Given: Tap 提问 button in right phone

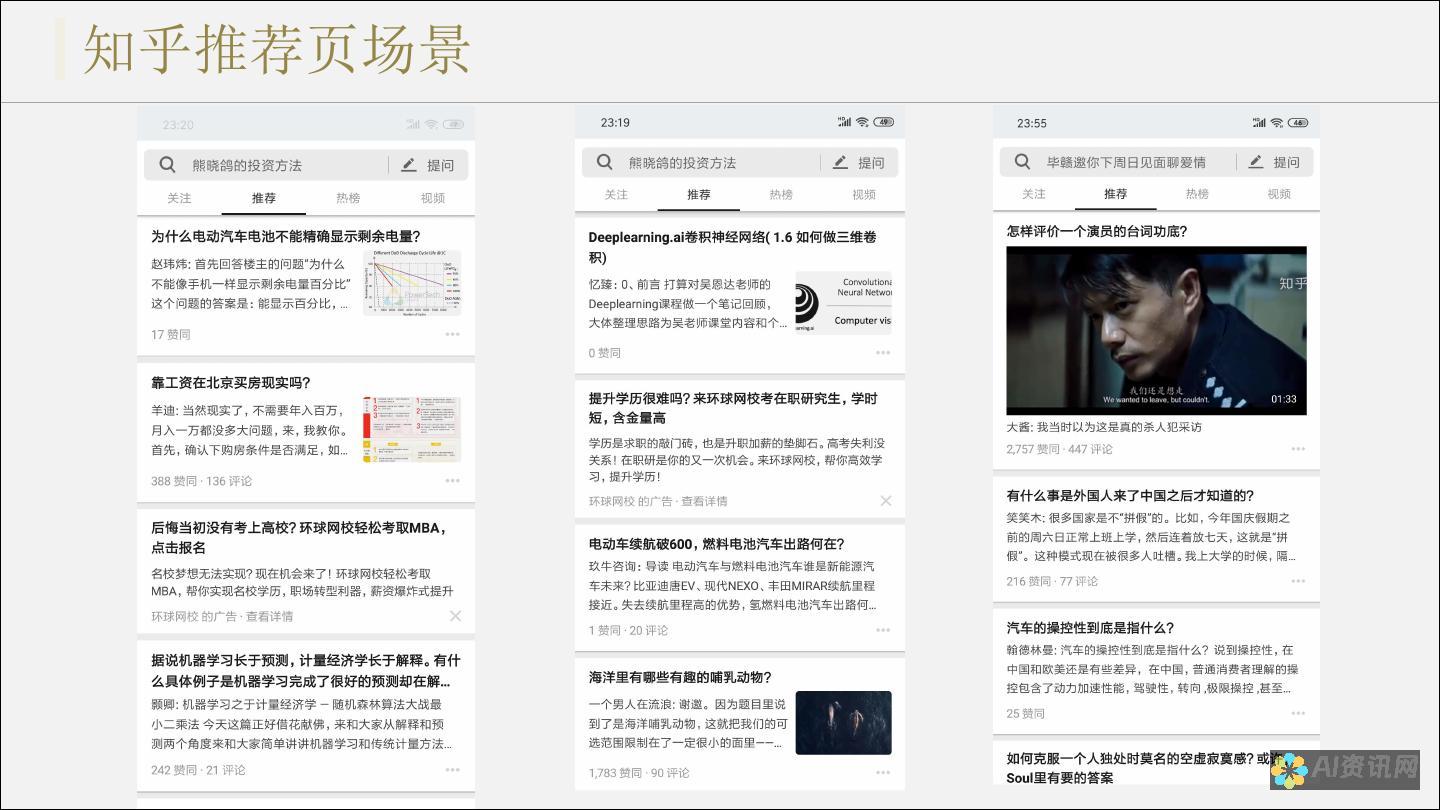Looking at the screenshot, I should point(1275,161).
